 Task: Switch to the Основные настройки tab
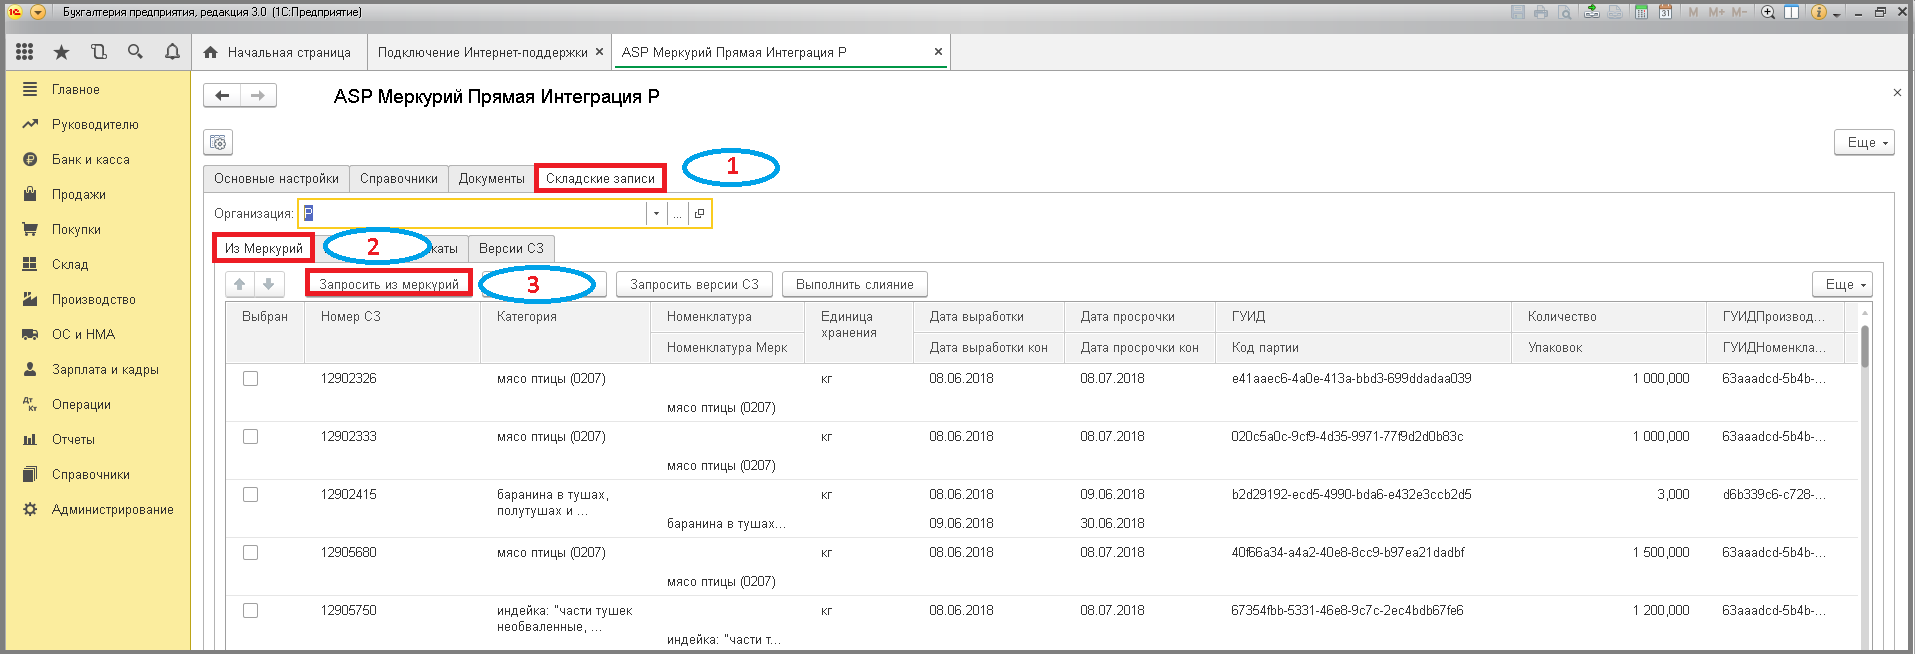point(276,178)
